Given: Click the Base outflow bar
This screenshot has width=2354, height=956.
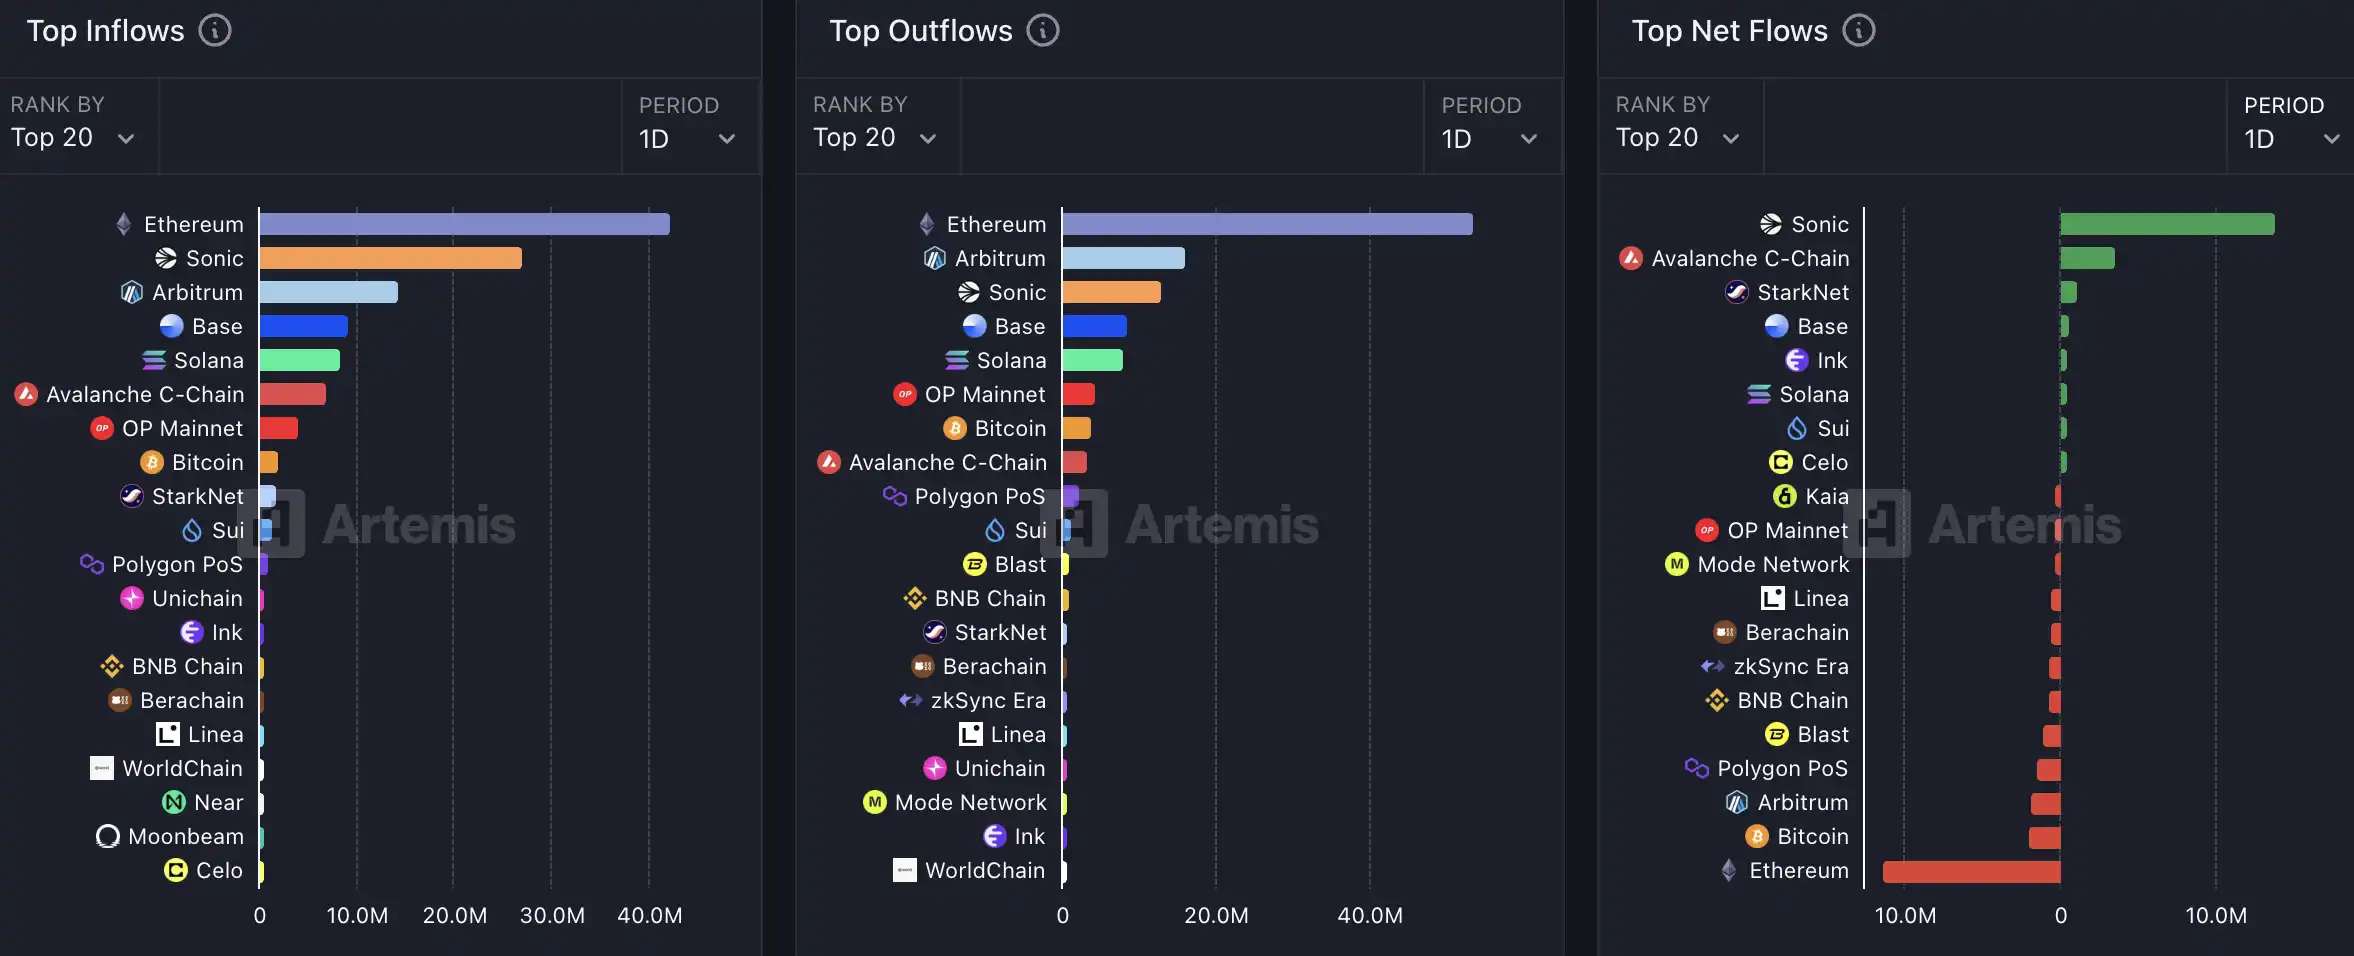Looking at the screenshot, I should tap(1094, 326).
